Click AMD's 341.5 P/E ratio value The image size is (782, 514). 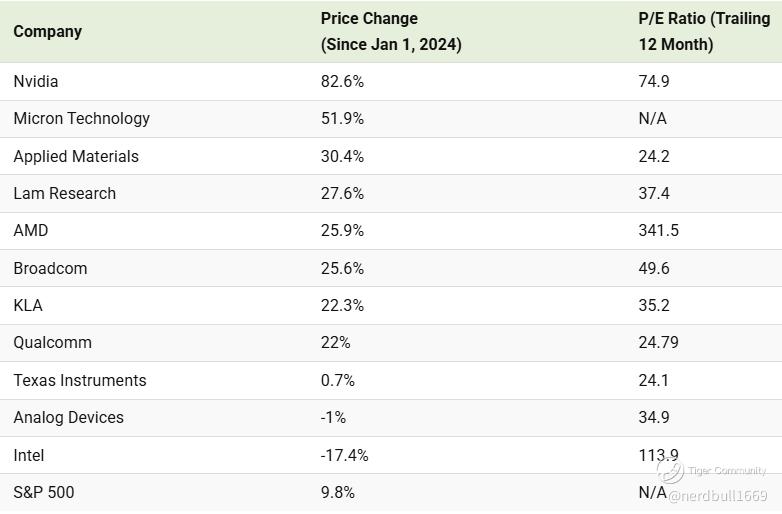click(658, 230)
